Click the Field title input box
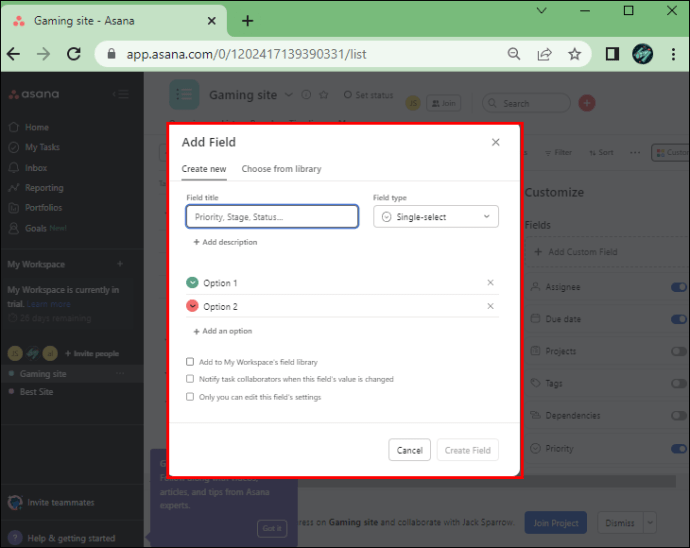690x548 pixels. click(272, 217)
